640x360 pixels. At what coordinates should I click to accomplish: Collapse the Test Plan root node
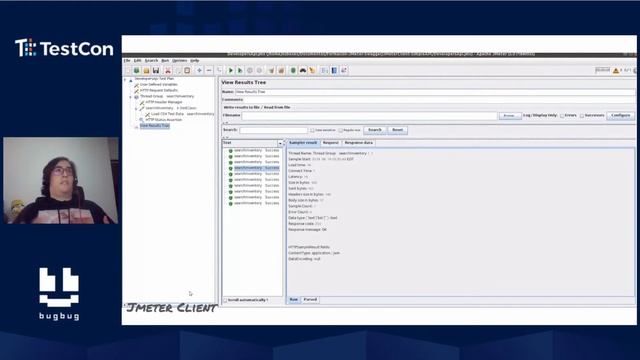[125, 80]
